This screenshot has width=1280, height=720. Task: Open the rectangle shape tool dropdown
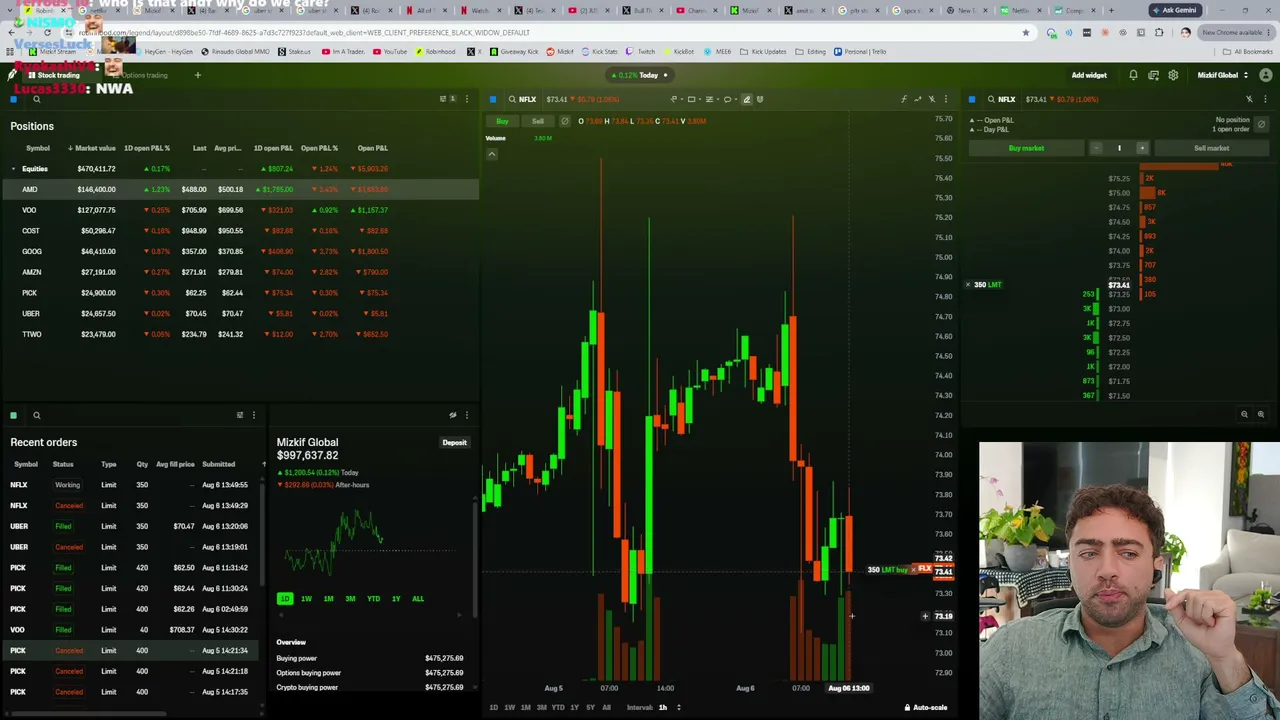694,99
